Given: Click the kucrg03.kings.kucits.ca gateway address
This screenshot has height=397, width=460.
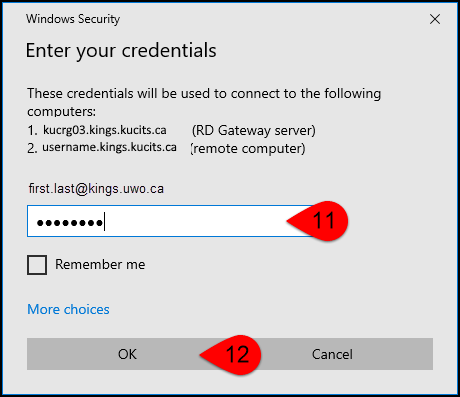Looking at the screenshot, I should click(x=105, y=130).
